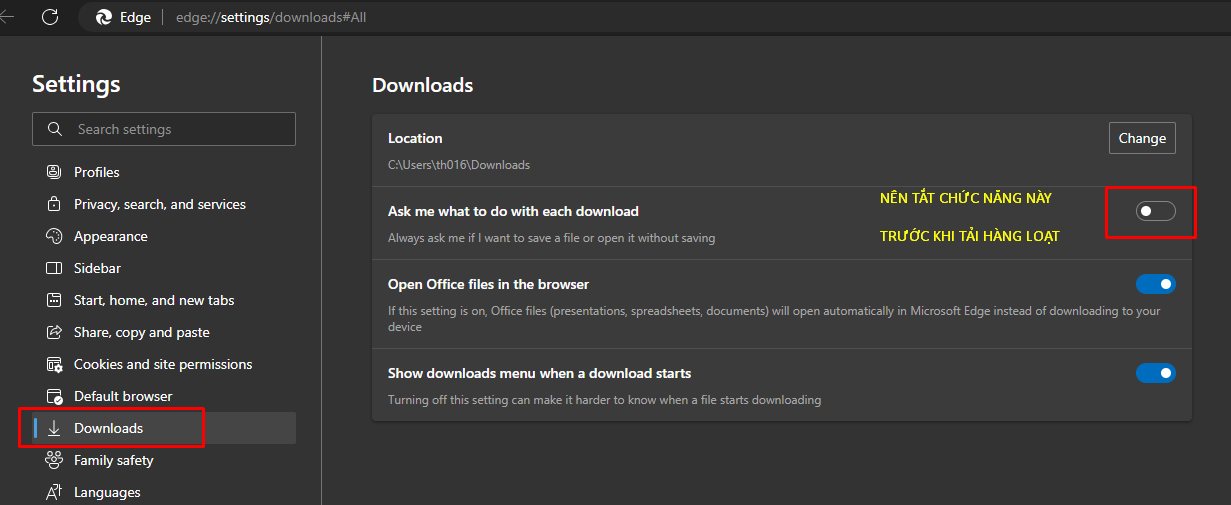This screenshot has height=505, width=1231.
Task: Click 'Turning off this setting' description text
Action: tap(604, 400)
